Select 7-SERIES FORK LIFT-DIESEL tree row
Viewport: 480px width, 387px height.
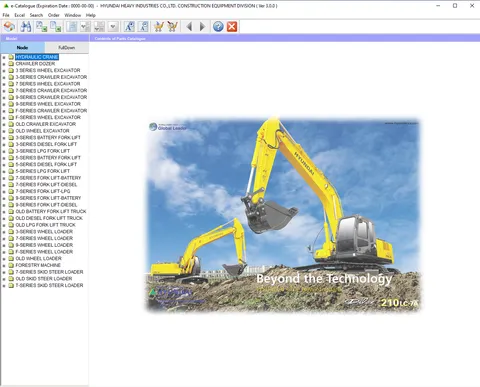(46, 185)
